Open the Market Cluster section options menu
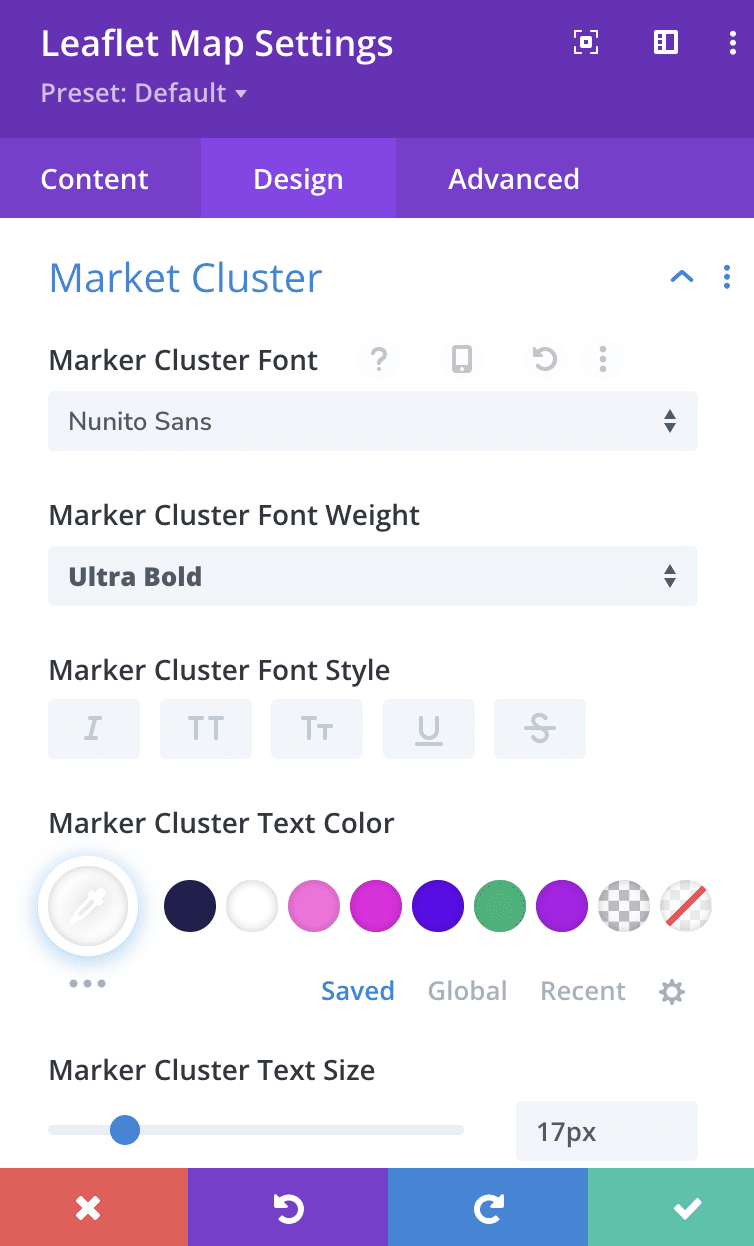The image size is (754, 1246). tap(727, 277)
